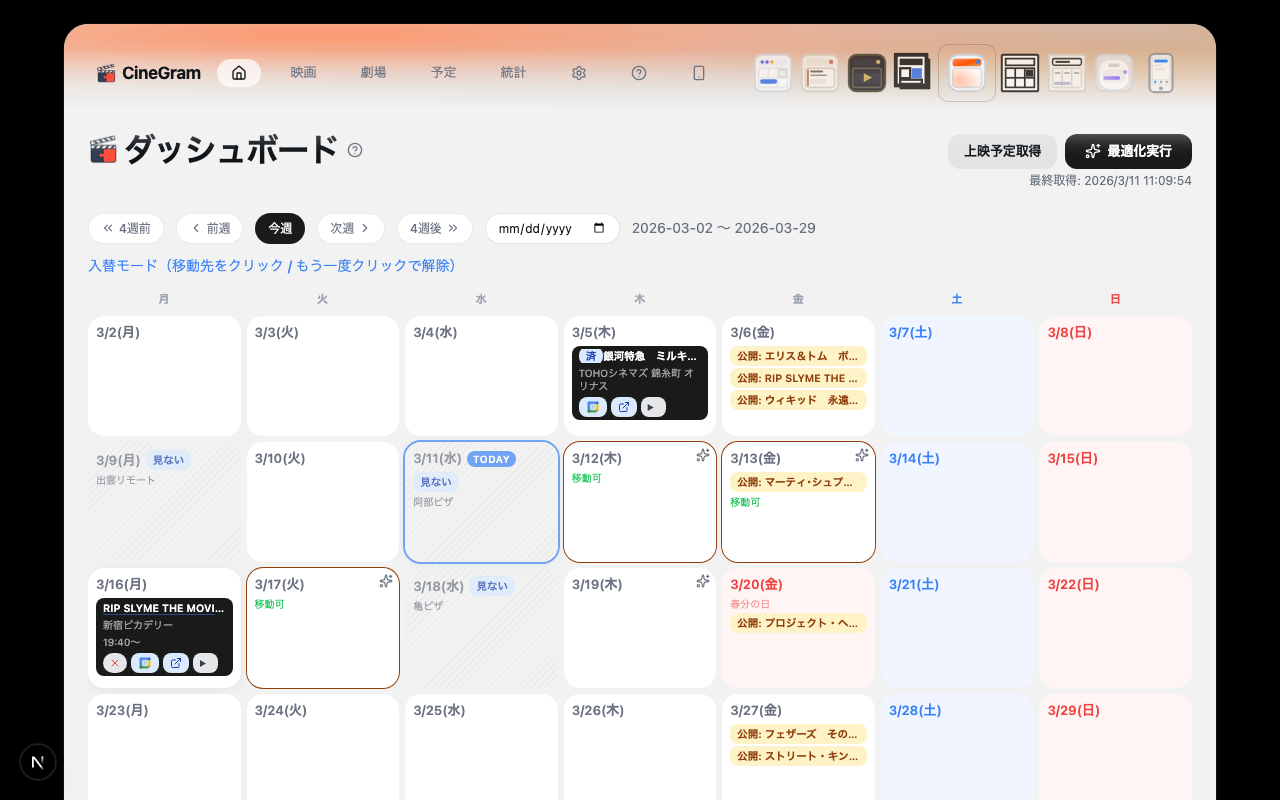
Task: Open settings via the gear icon
Action: [x=578, y=73]
